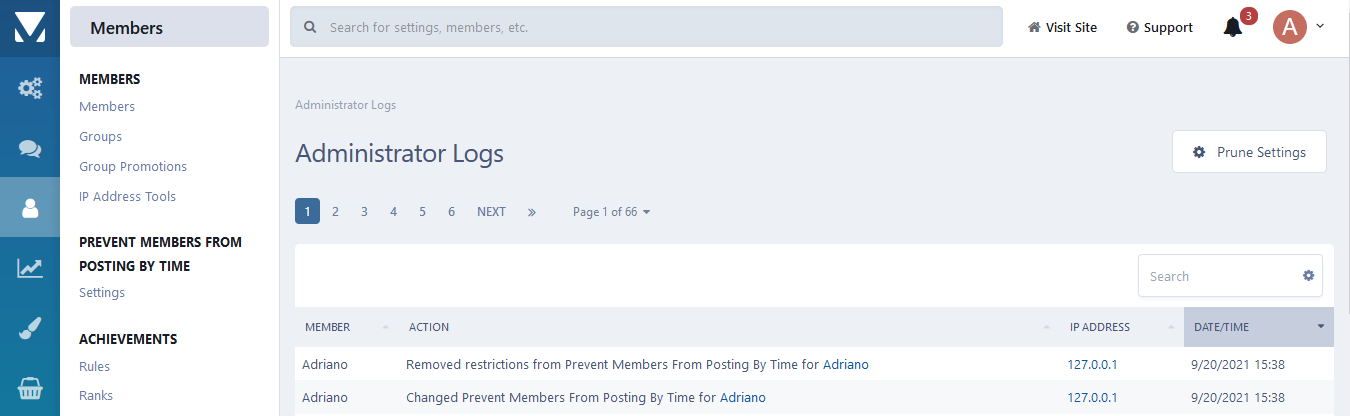Focus the top global search field
Screen dimensions: 1350x416
point(660,28)
